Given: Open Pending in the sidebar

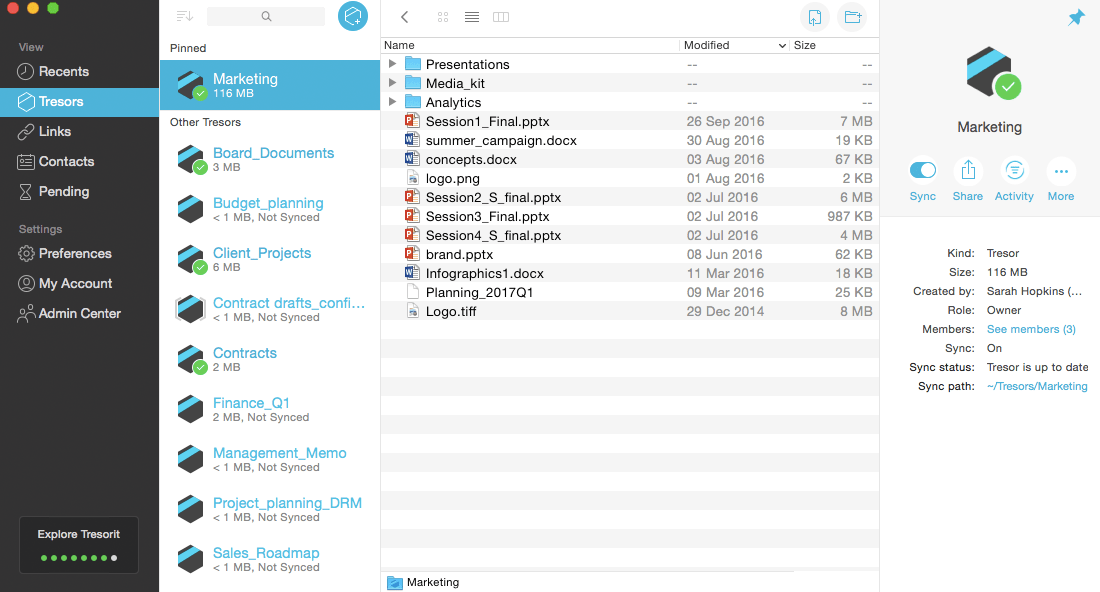Looking at the screenshot, I should tap(79, 191).
